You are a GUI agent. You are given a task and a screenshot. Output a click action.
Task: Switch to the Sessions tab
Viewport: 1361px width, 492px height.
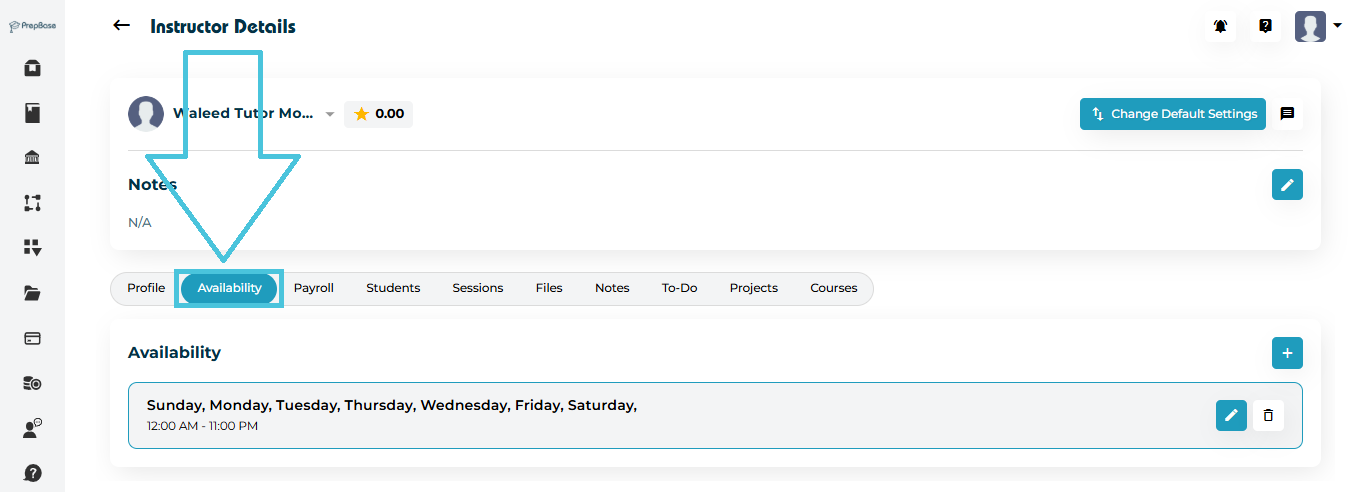pos(477,288)
